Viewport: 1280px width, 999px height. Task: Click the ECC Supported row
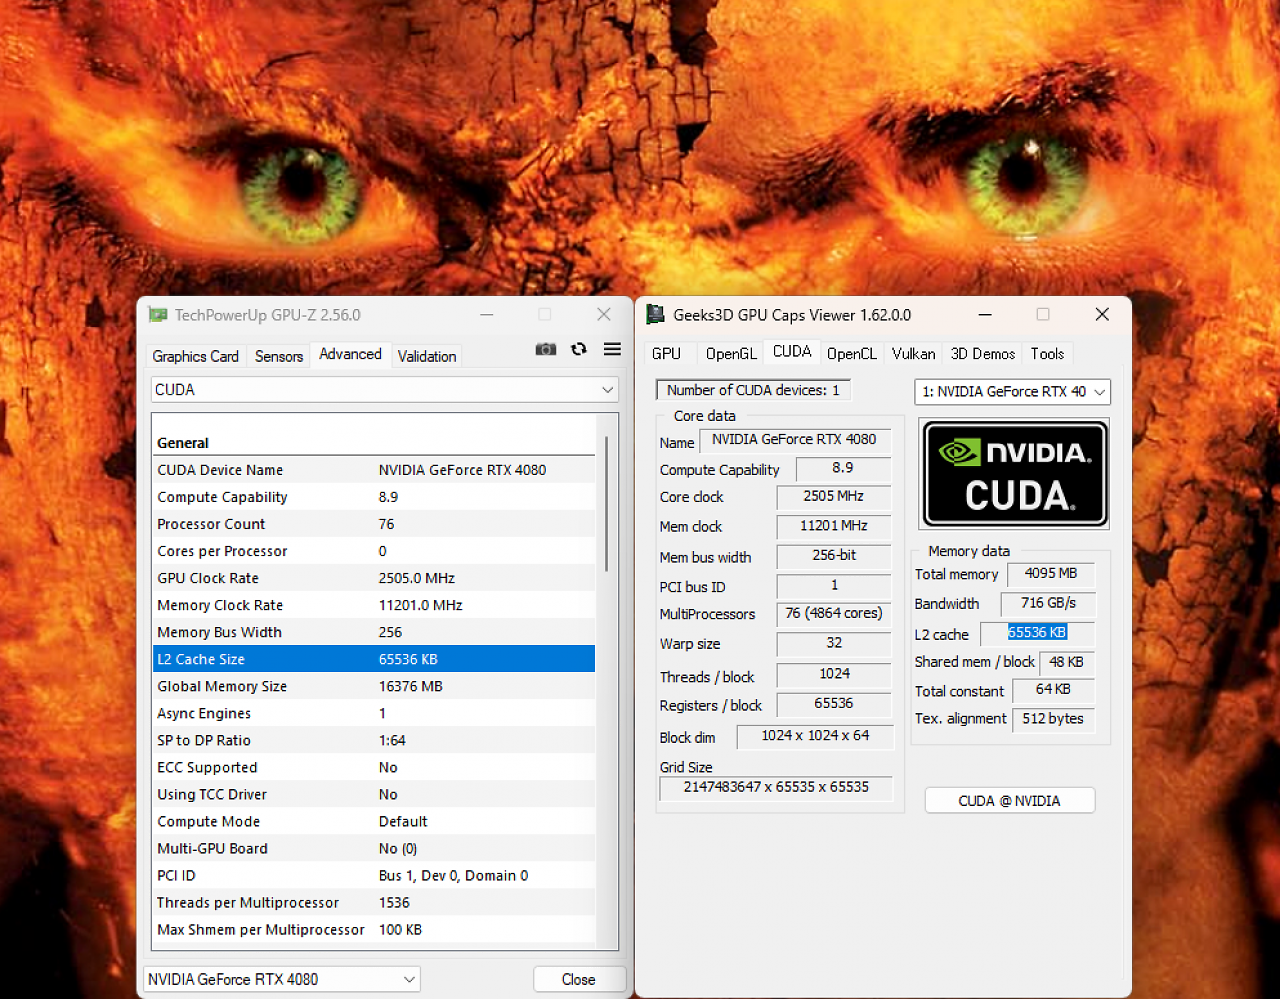tap(374, 767)
